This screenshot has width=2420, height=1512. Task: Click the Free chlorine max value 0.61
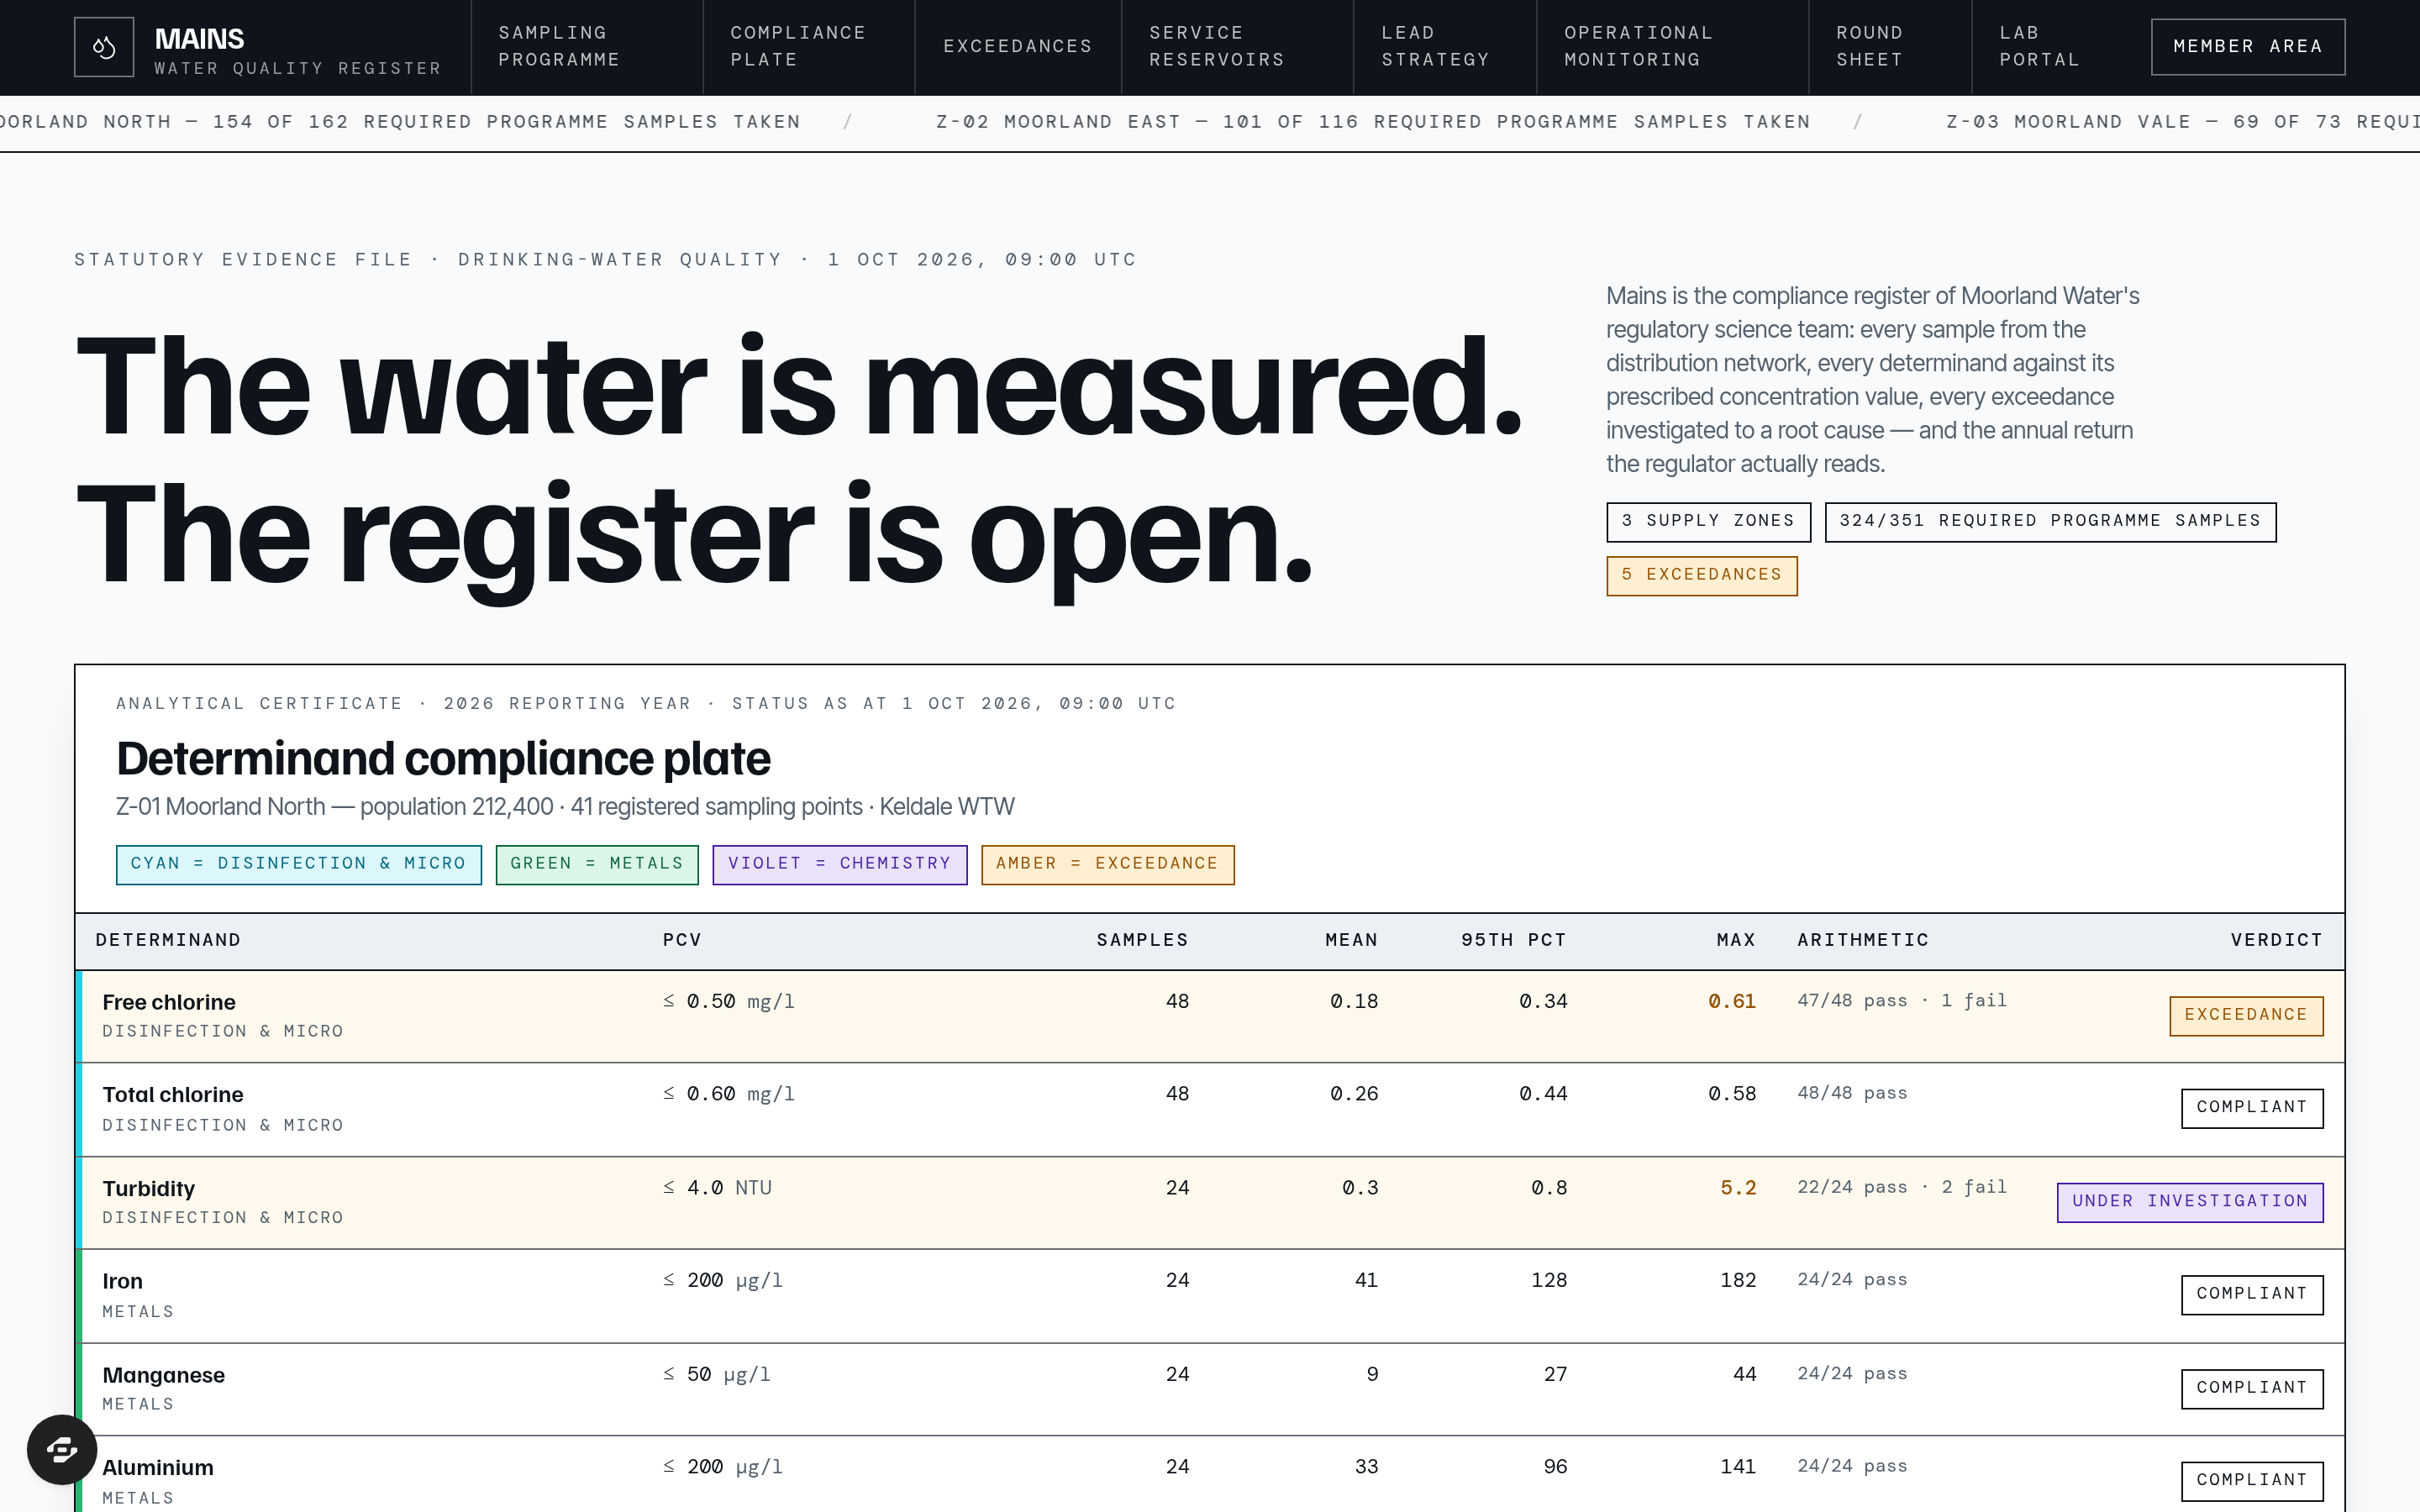pyautogui.click(x=1732, y=1001)
